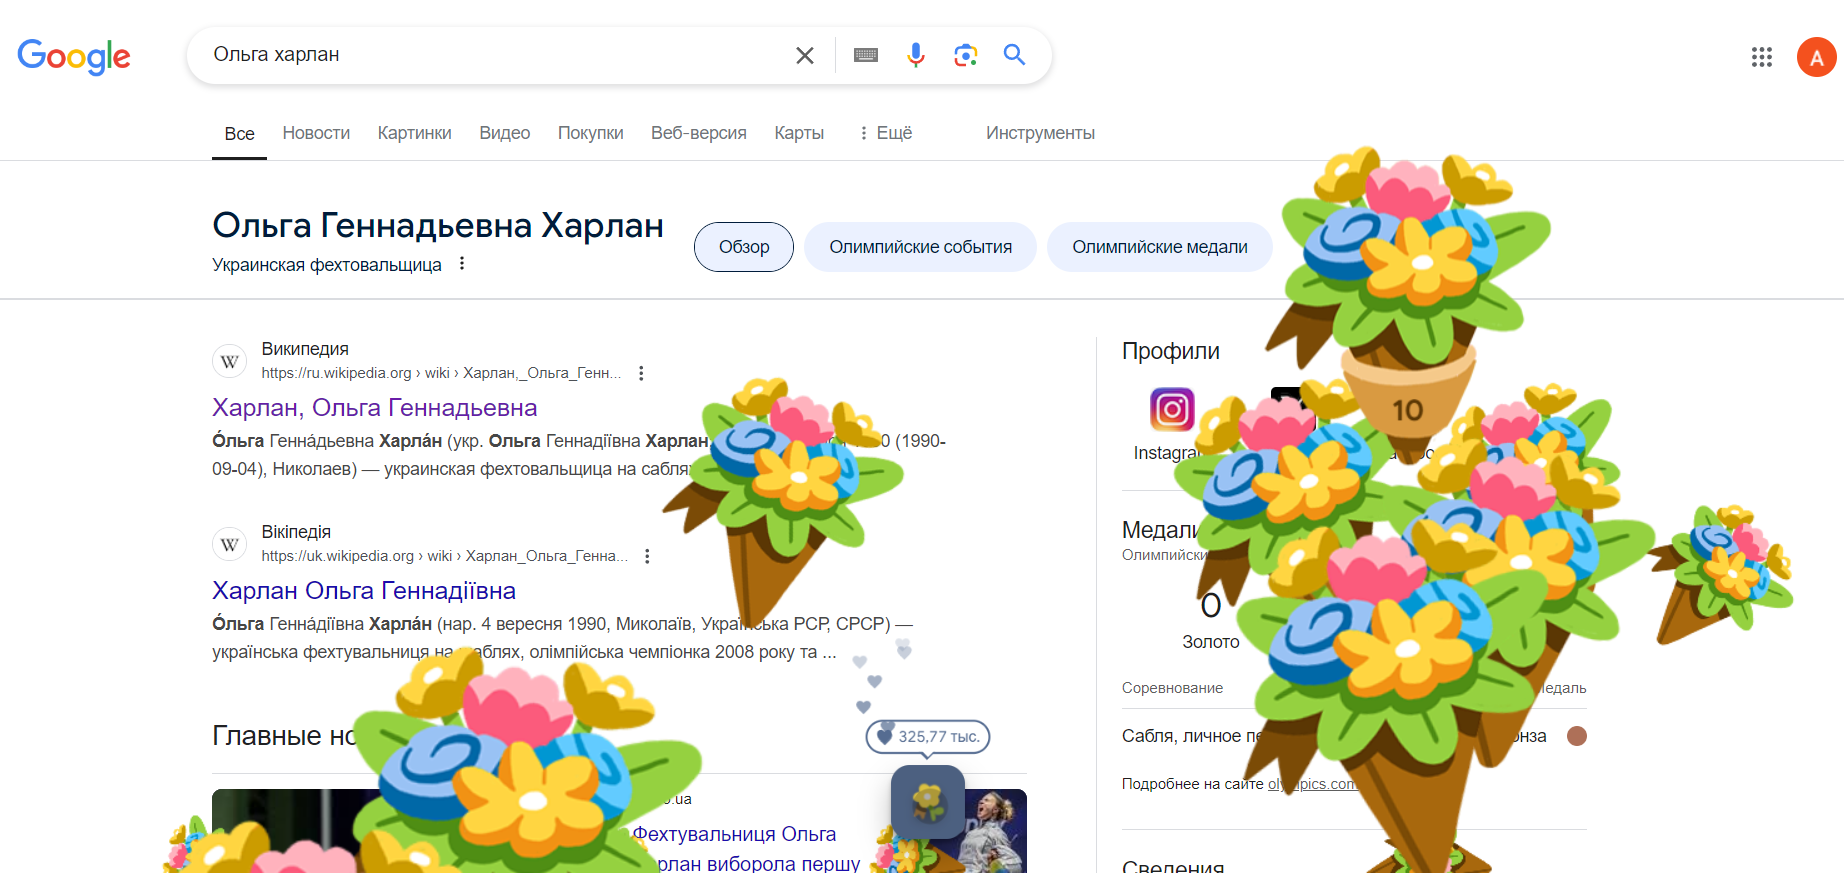Click the Вікіпедія favicon for uk.wikipedia result
This screenshot has height=873, width=1844.
coord(230,545)
